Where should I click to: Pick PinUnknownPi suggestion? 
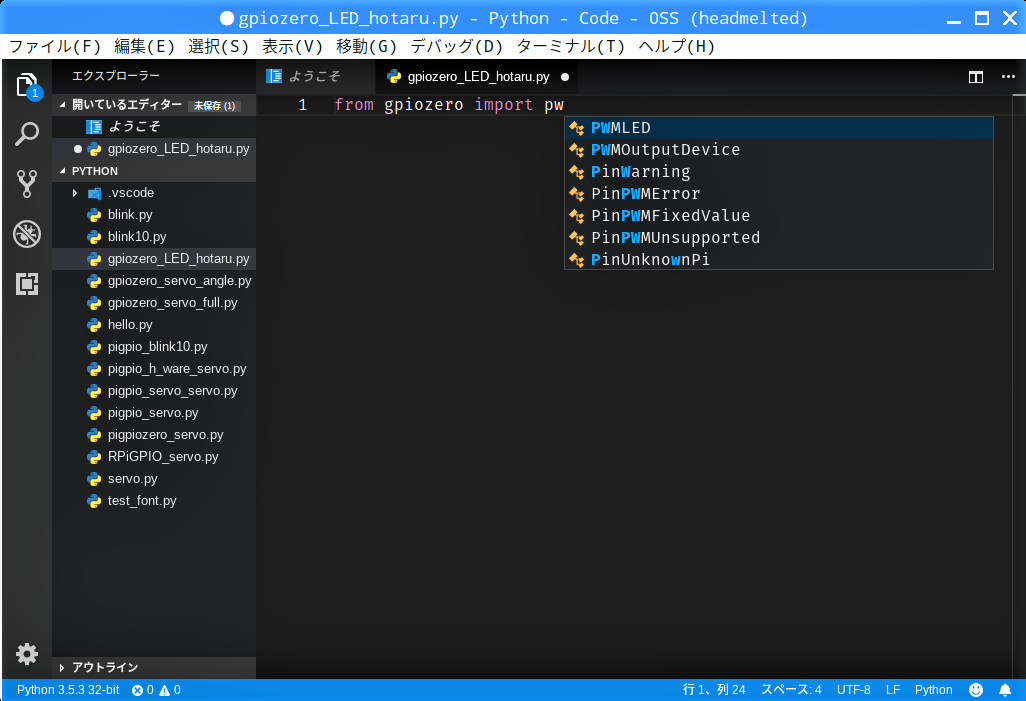(x=779, y=260)
